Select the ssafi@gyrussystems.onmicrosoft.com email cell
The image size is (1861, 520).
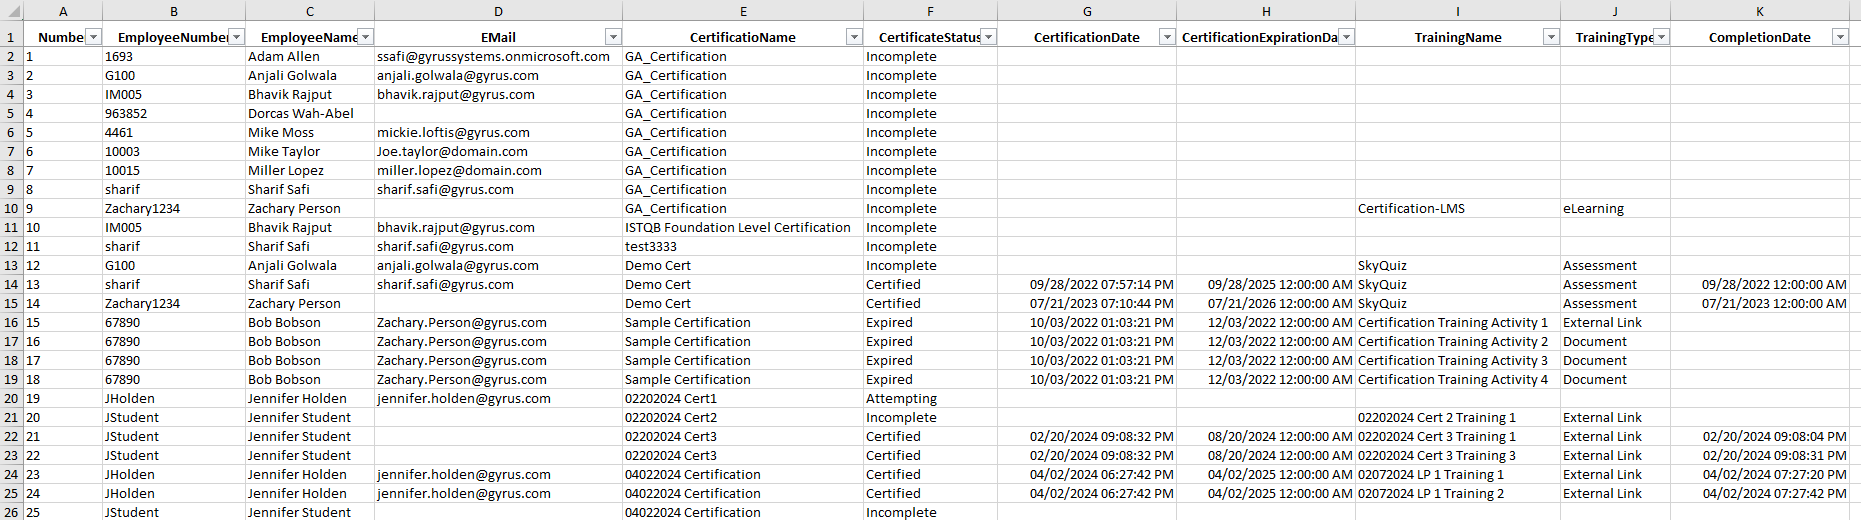(493, 57)
